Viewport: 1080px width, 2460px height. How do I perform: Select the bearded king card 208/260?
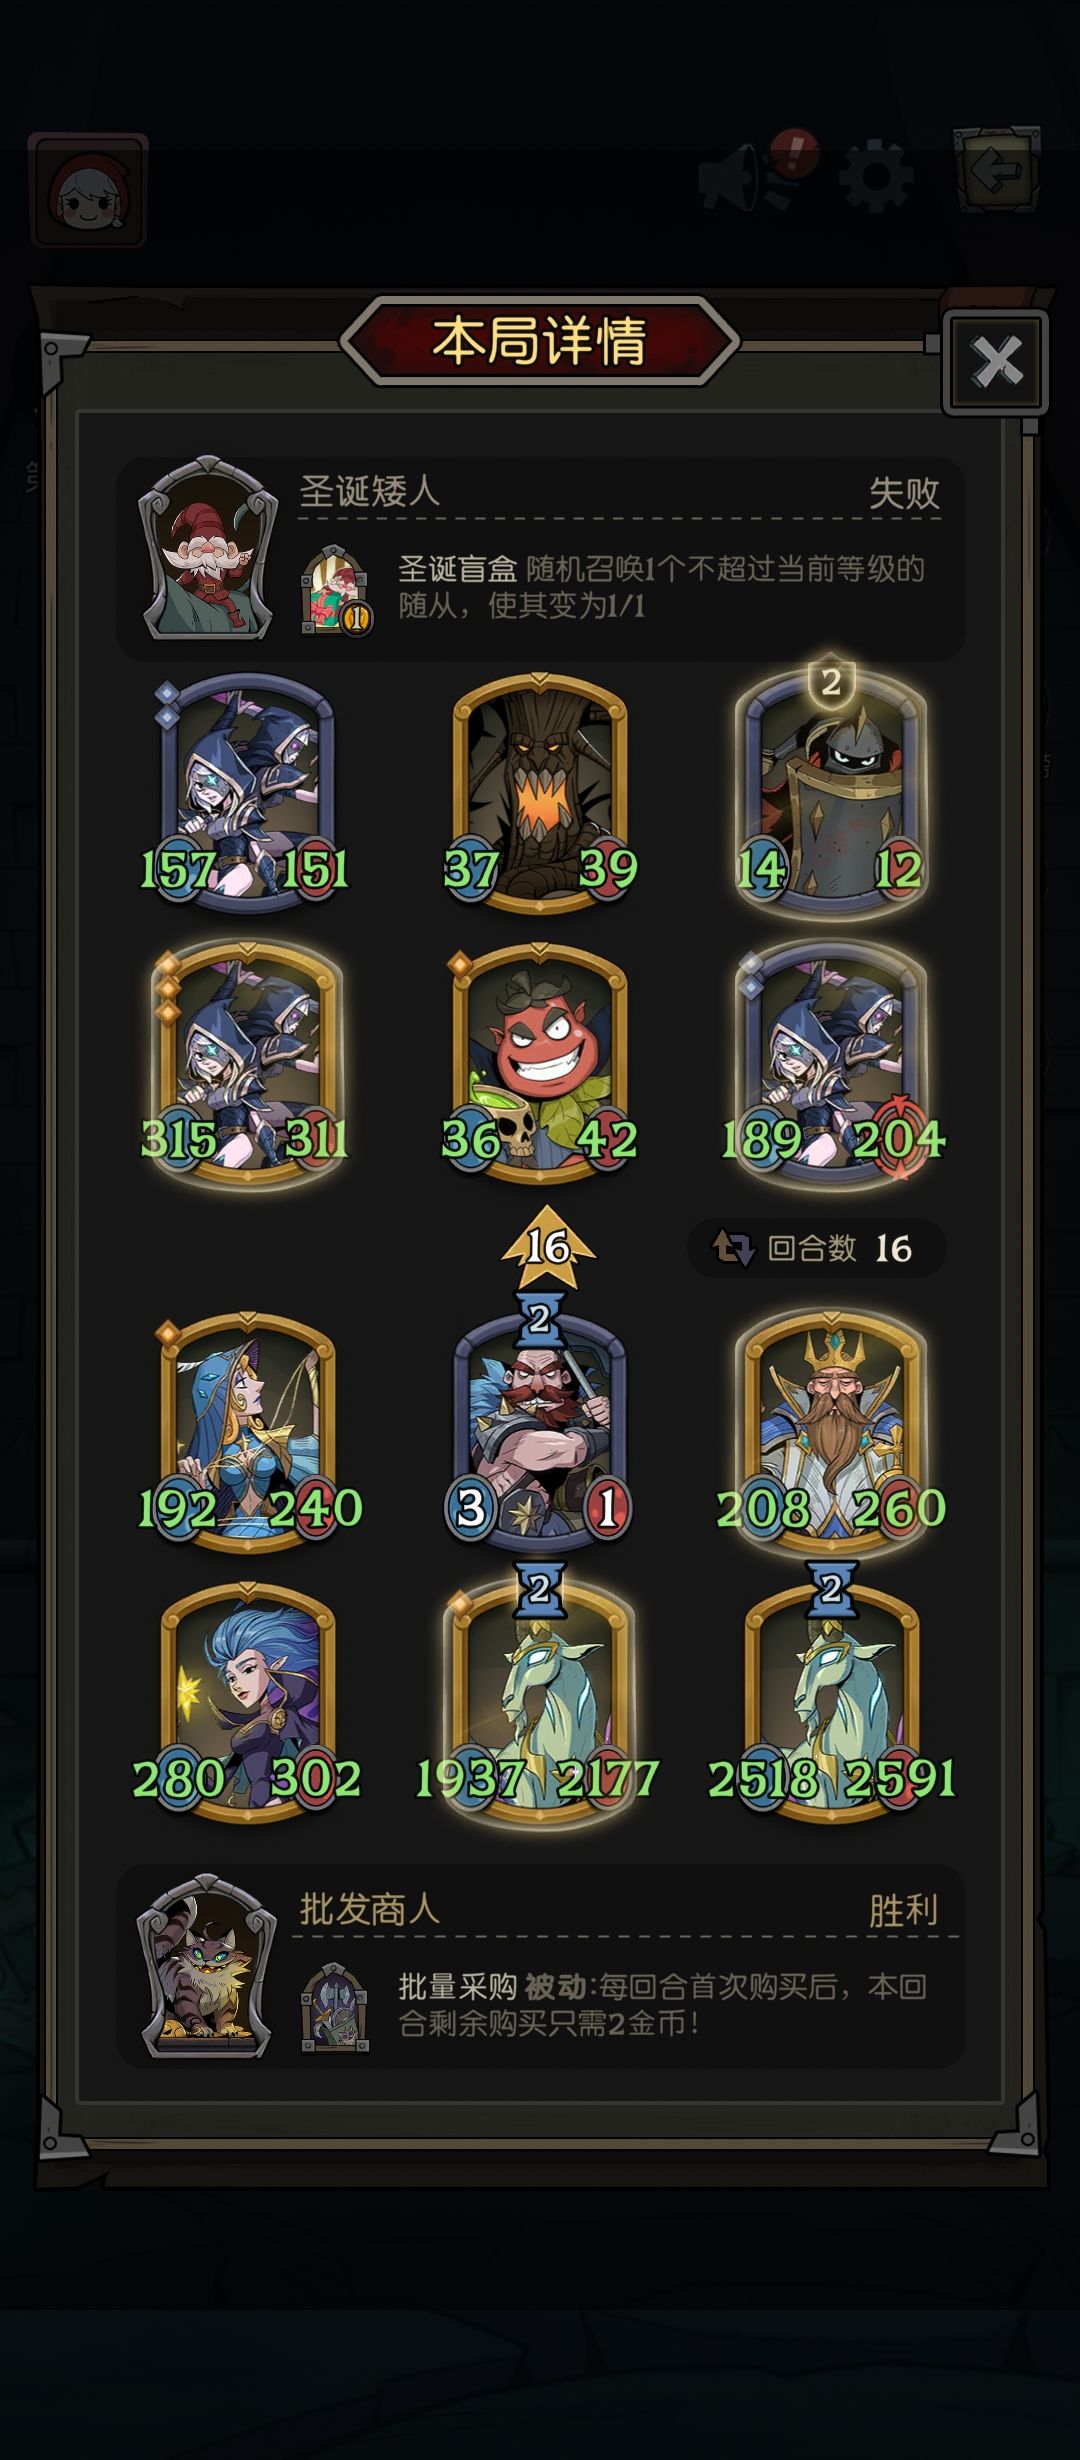pyautogui.click(x=830, y=1432)
